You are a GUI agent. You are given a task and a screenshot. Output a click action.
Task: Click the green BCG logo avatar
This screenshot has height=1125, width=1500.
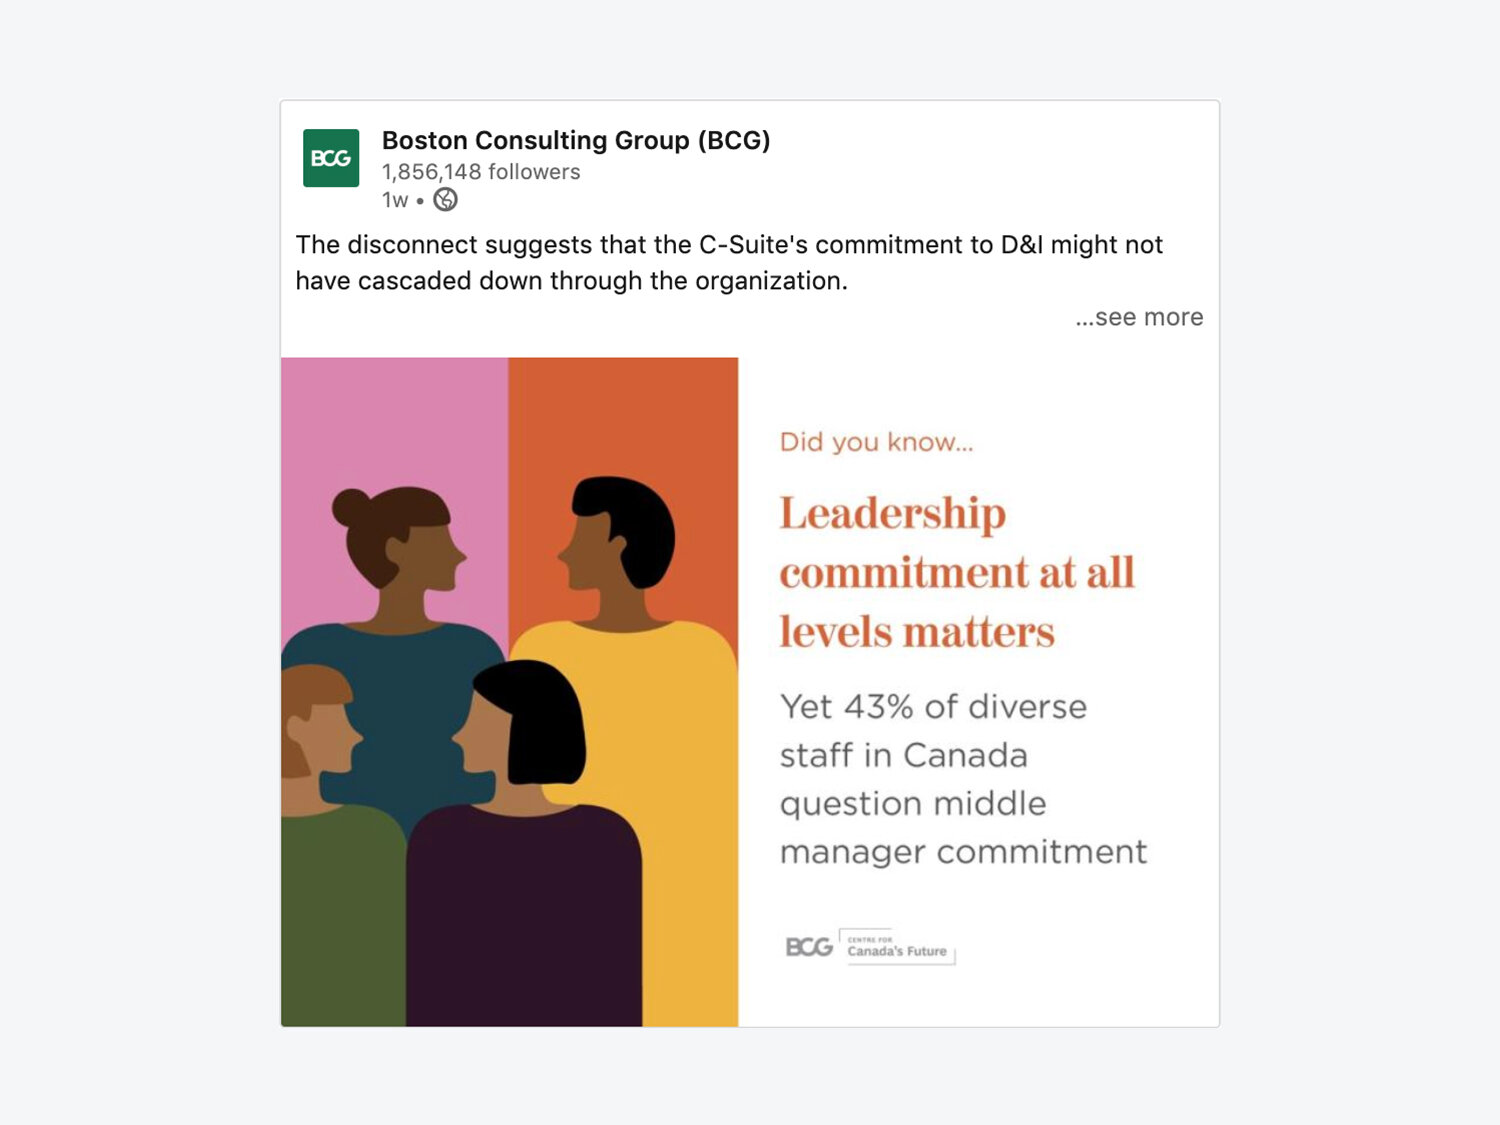click(x=331, y=158)
